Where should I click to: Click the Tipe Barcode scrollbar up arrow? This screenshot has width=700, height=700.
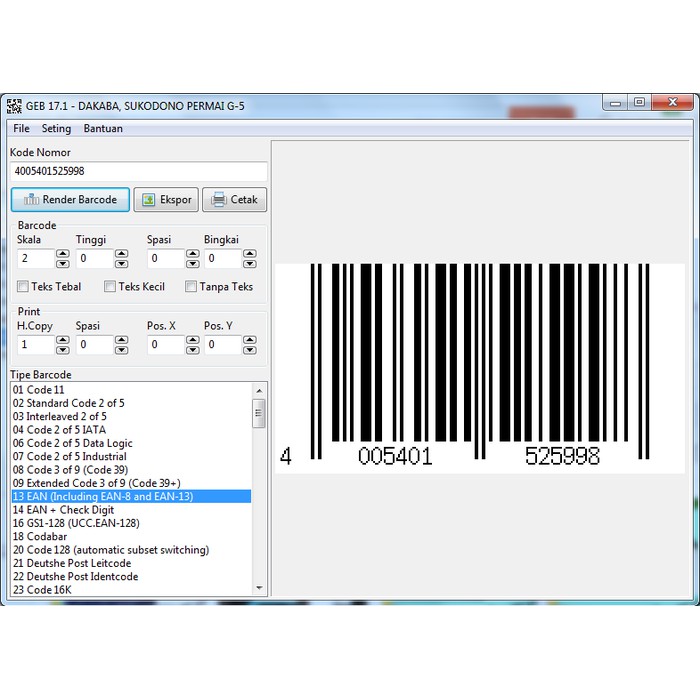click(259, 391)
